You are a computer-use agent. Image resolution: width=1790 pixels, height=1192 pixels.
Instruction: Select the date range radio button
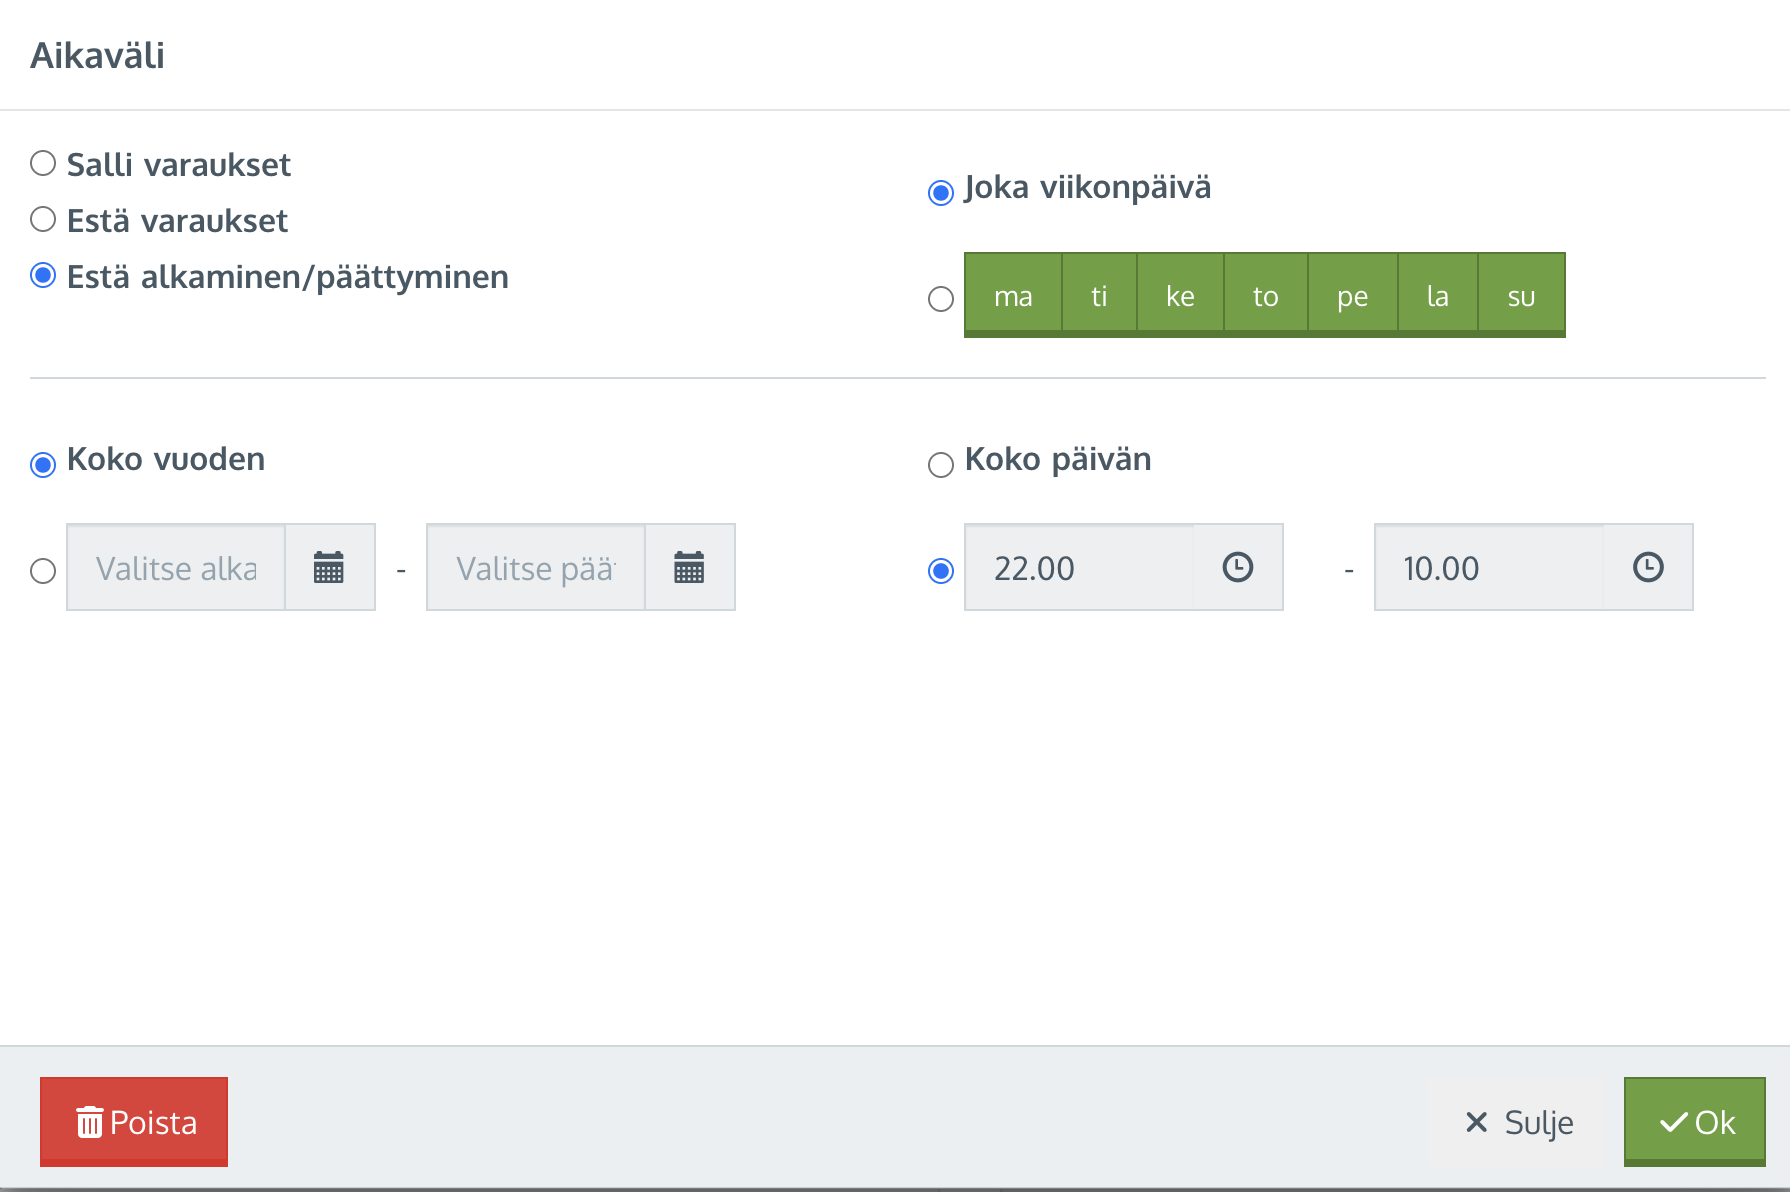[x=43, y=571]
